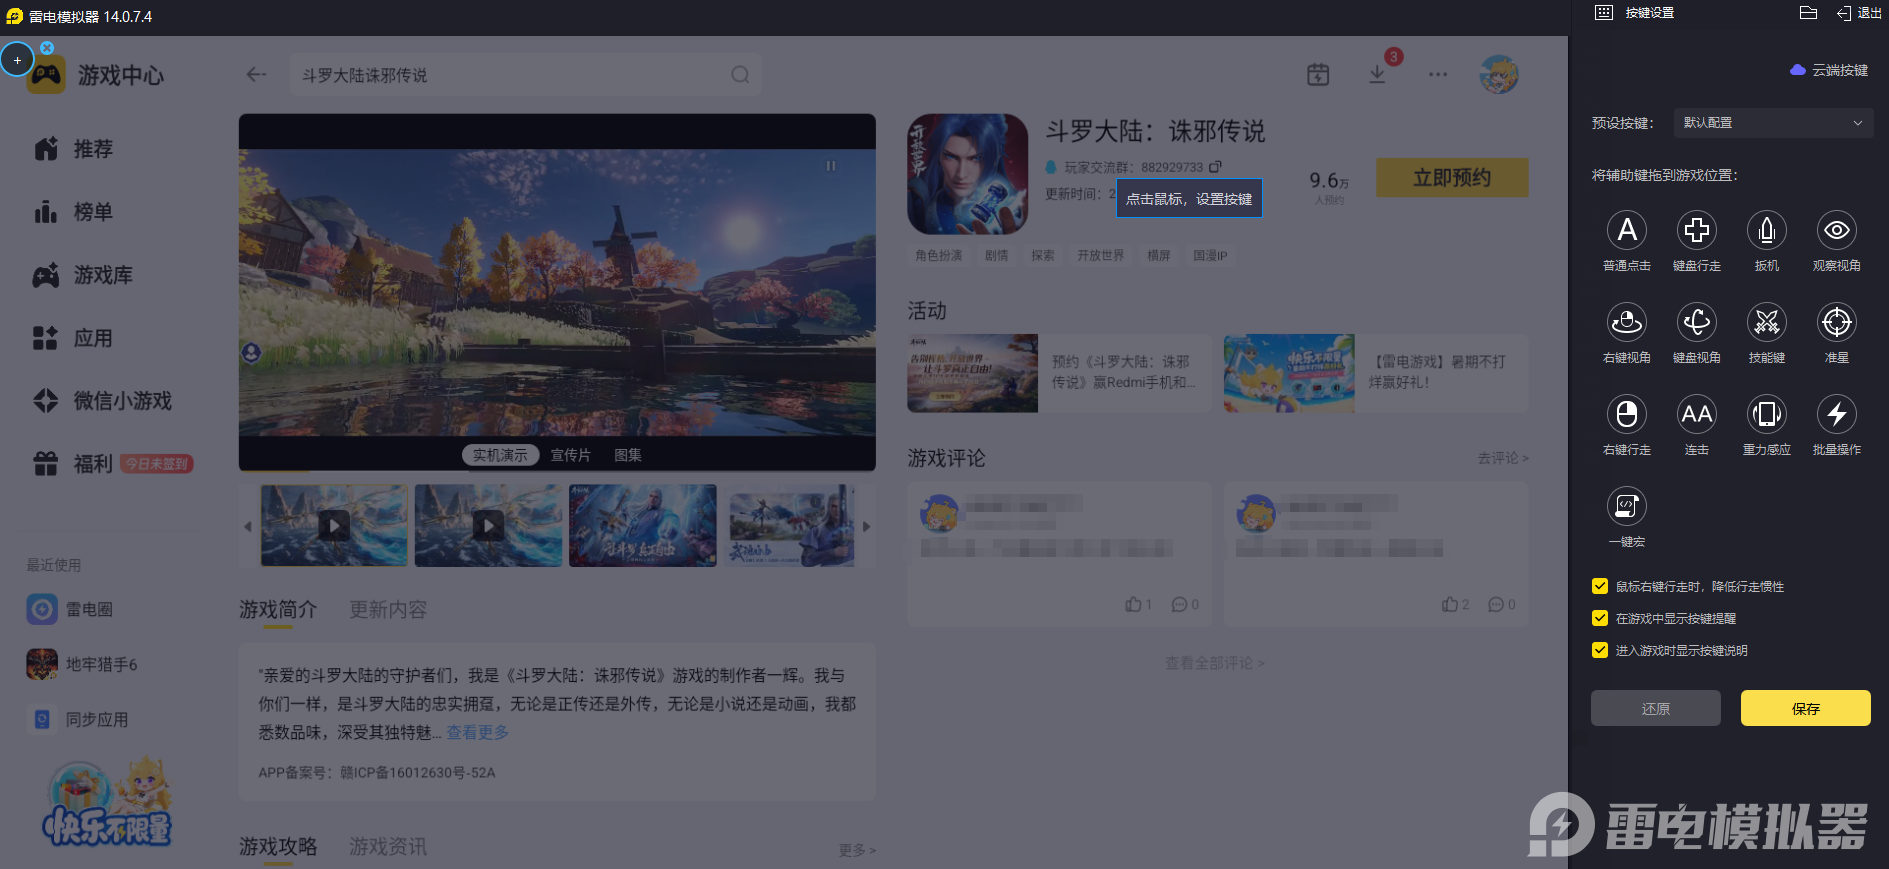Image resolution: width=1889 pixels, height=869 pixels.
Task: Open the 云端按键 cloud keymap
Action: (x=1829, y=70)
